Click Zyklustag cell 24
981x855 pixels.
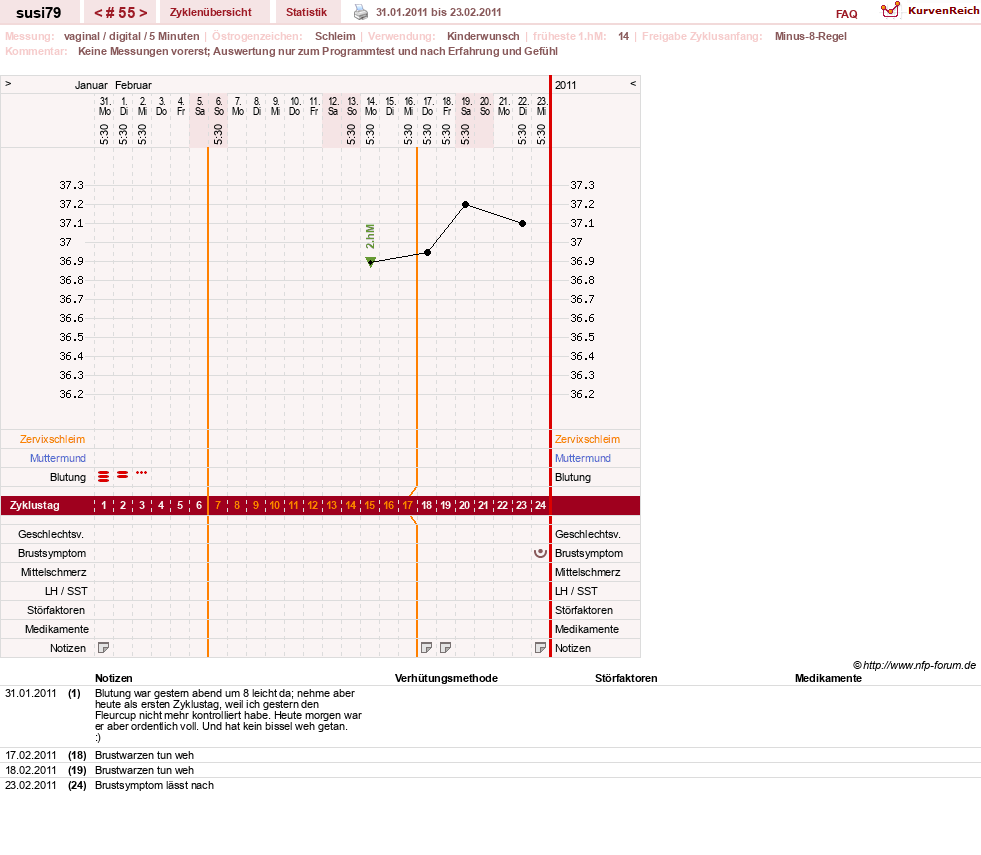point(541,505)
